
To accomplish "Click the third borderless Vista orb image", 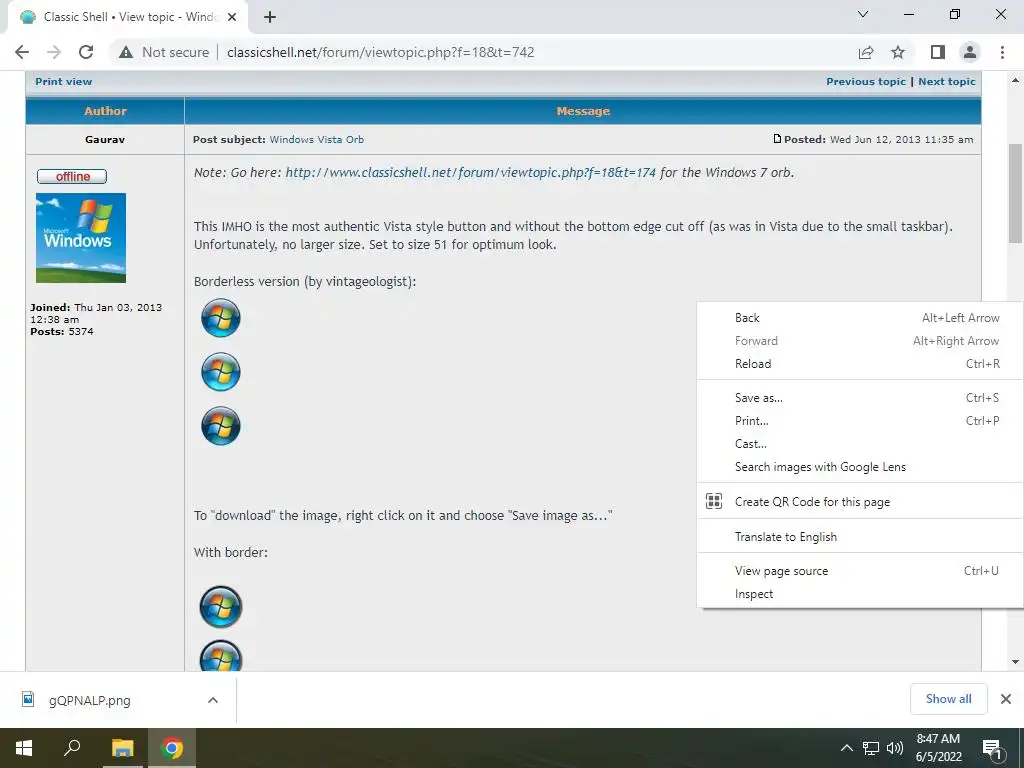I will click(x=221, y=426).
